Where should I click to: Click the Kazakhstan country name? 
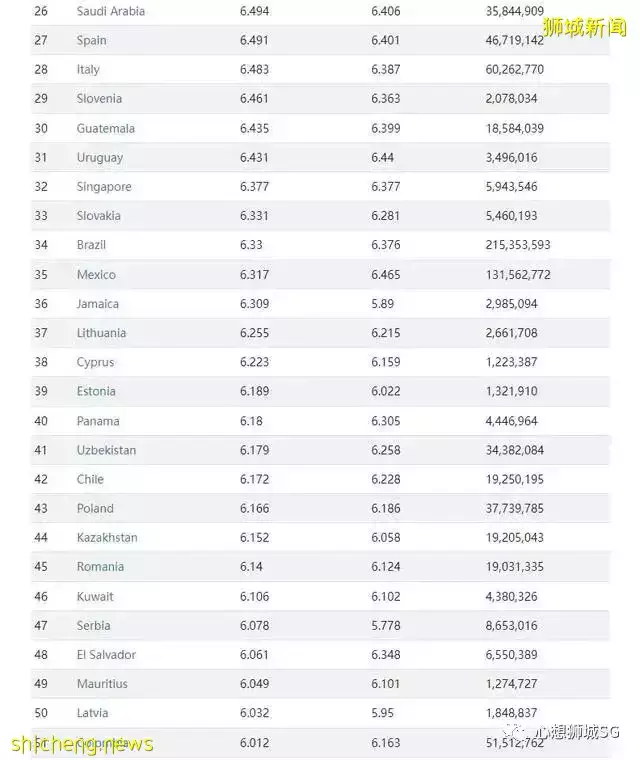107,538
